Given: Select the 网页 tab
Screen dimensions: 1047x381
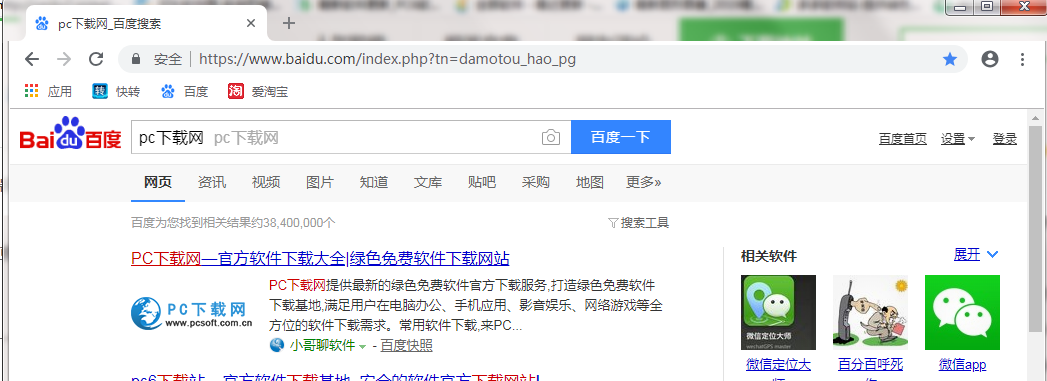Looking at the screenshot, I should (158, 182).
